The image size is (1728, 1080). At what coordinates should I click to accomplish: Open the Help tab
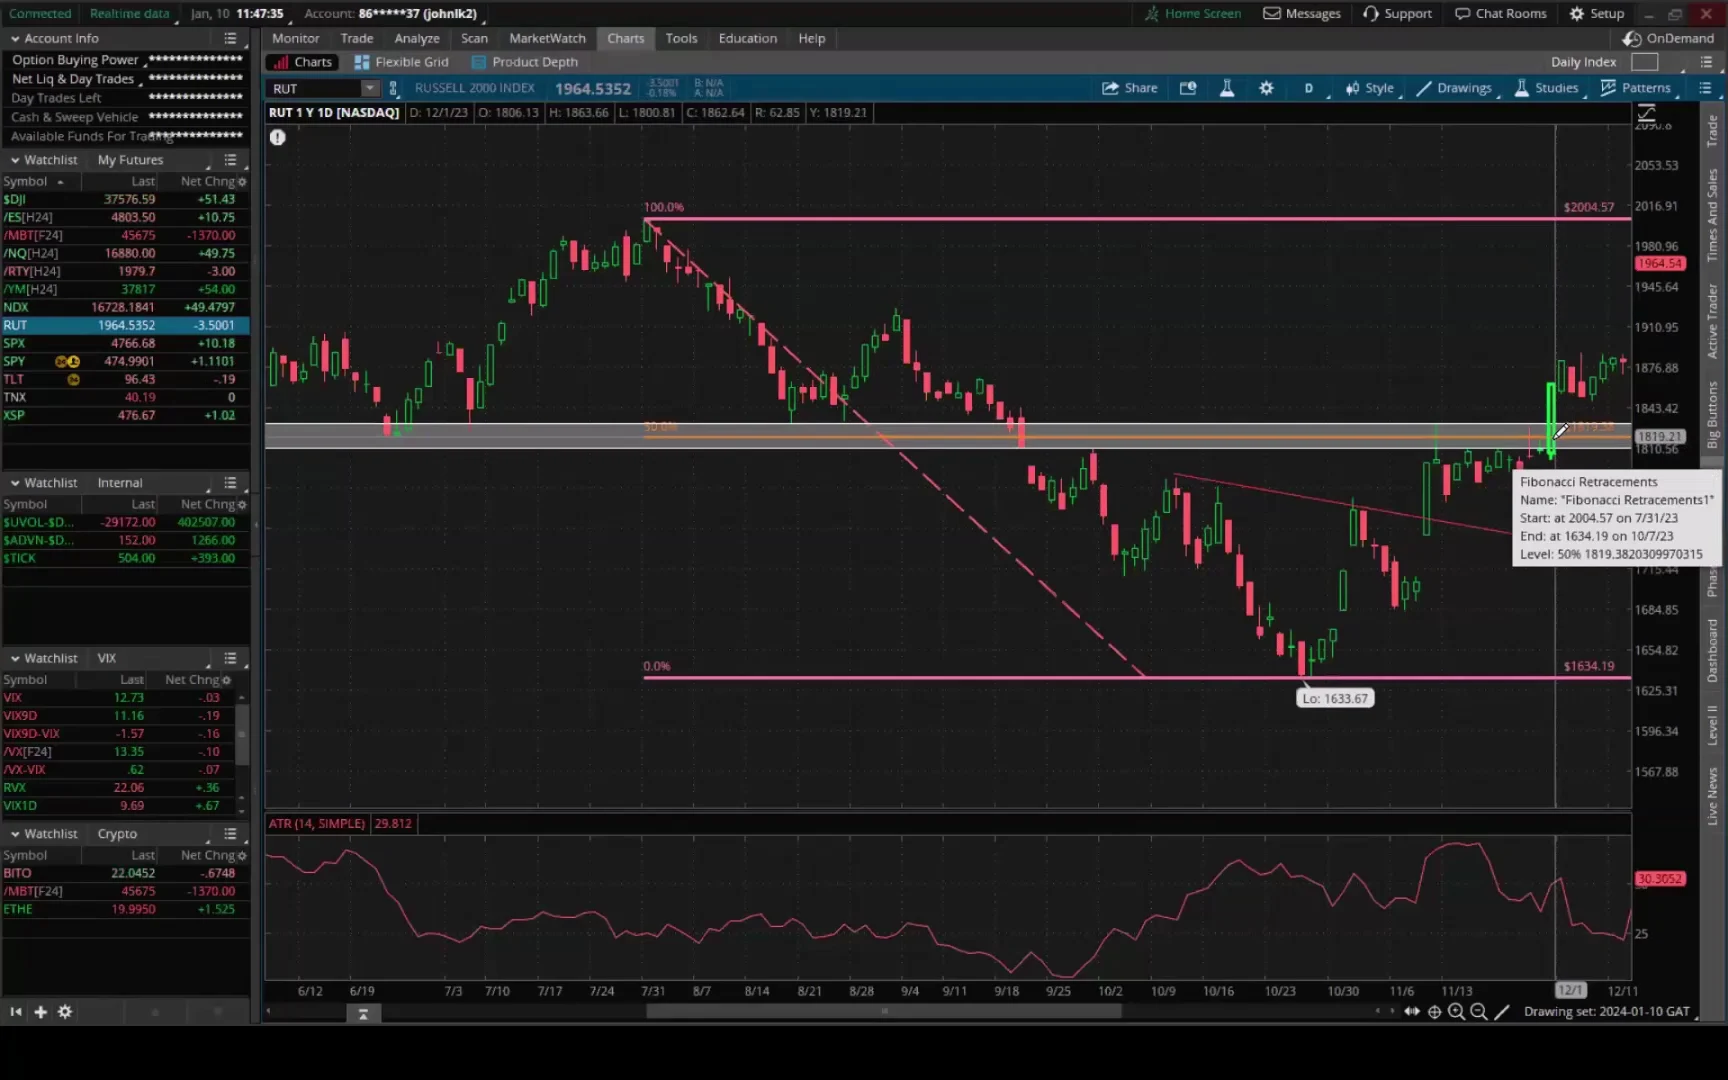pyautogui.click(x=812, y=38)
